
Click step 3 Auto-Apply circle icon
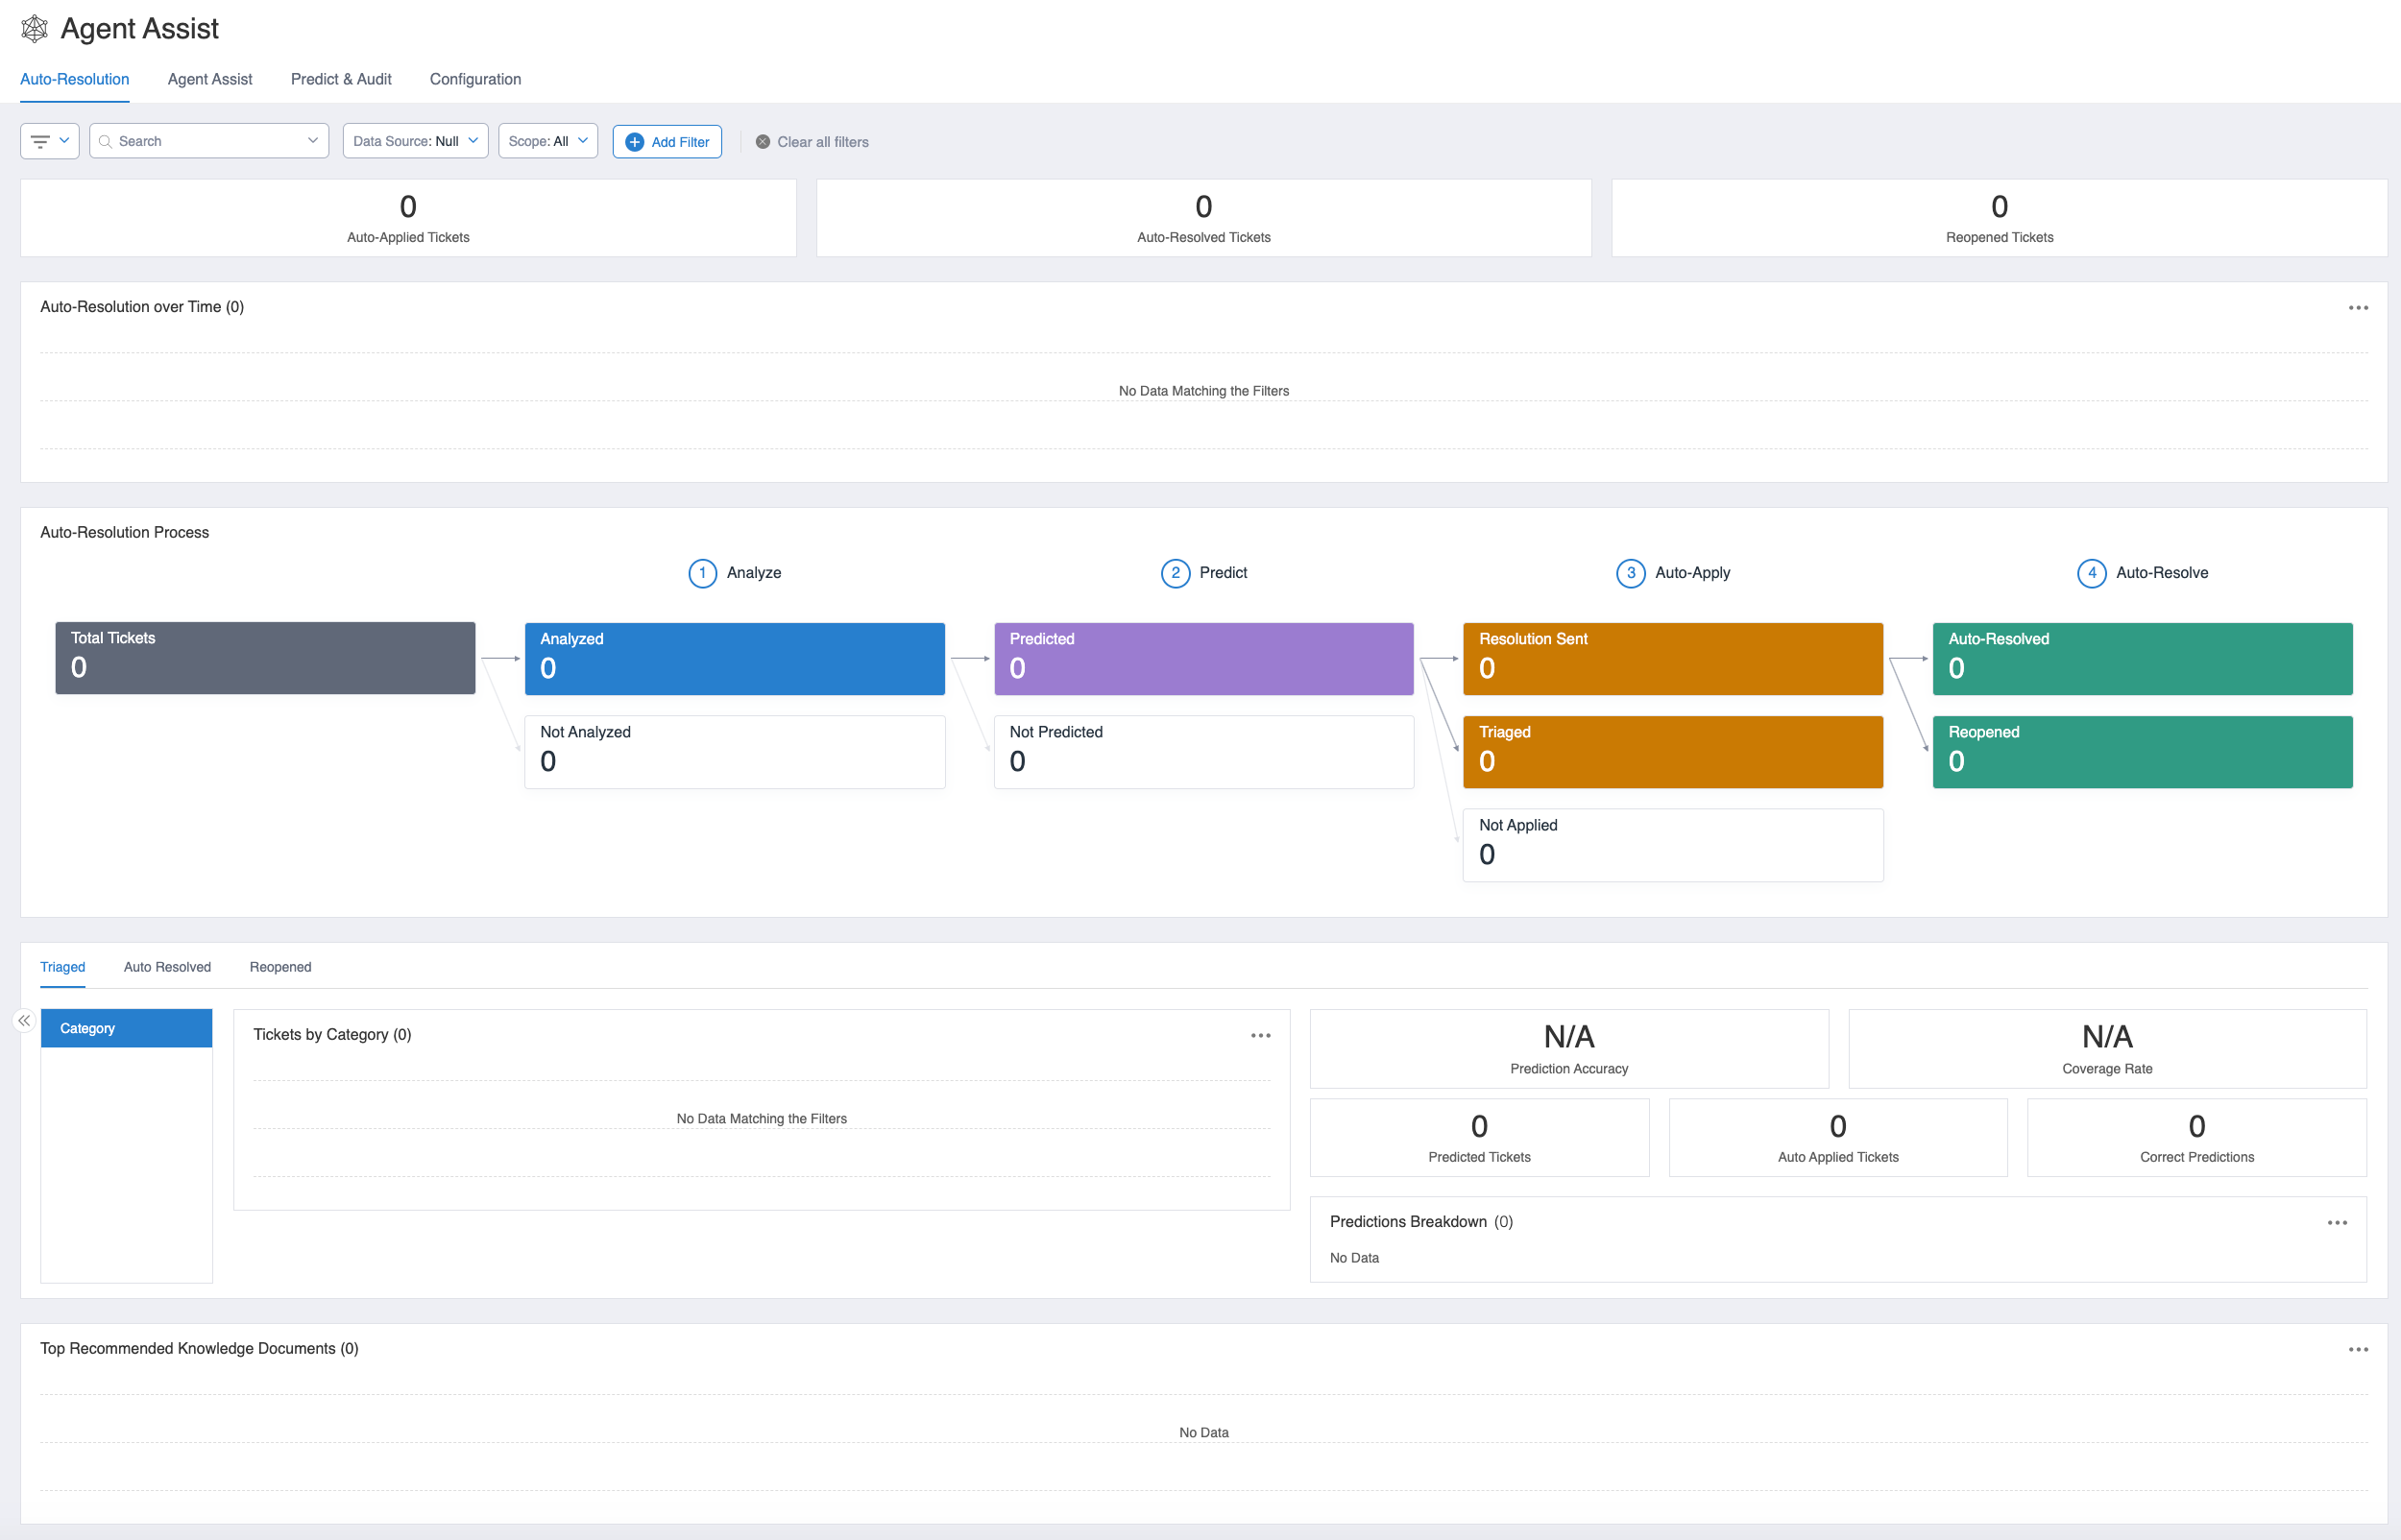(1631, 573)
